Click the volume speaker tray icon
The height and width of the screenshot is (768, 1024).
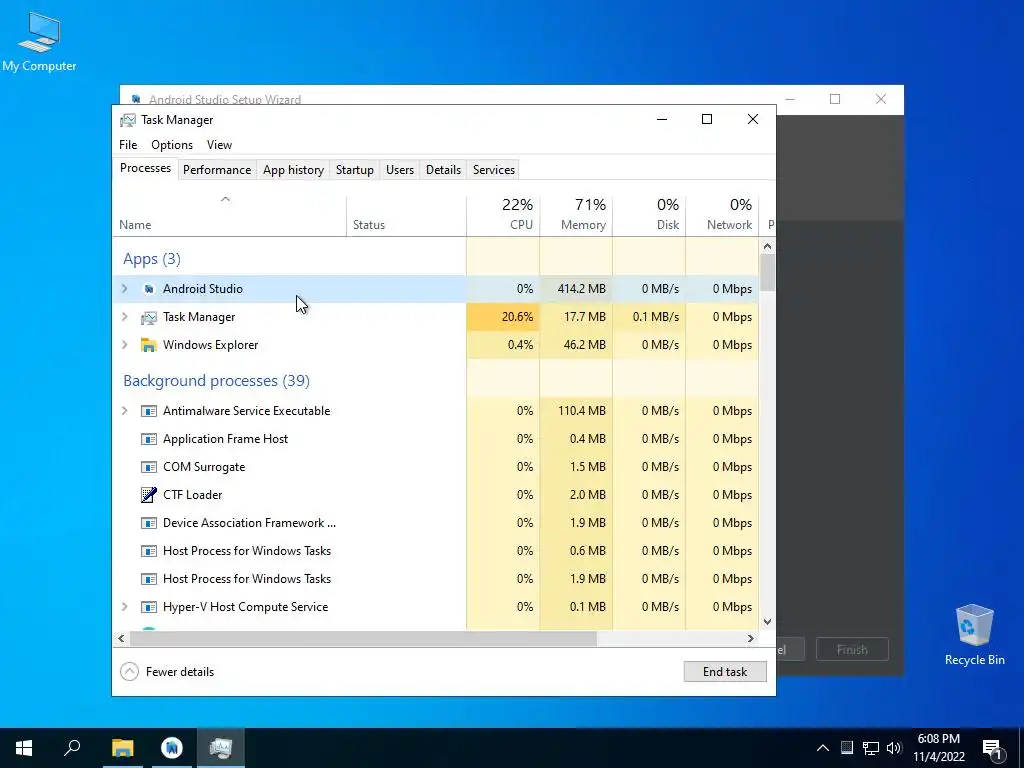click(x=894, y=748)
